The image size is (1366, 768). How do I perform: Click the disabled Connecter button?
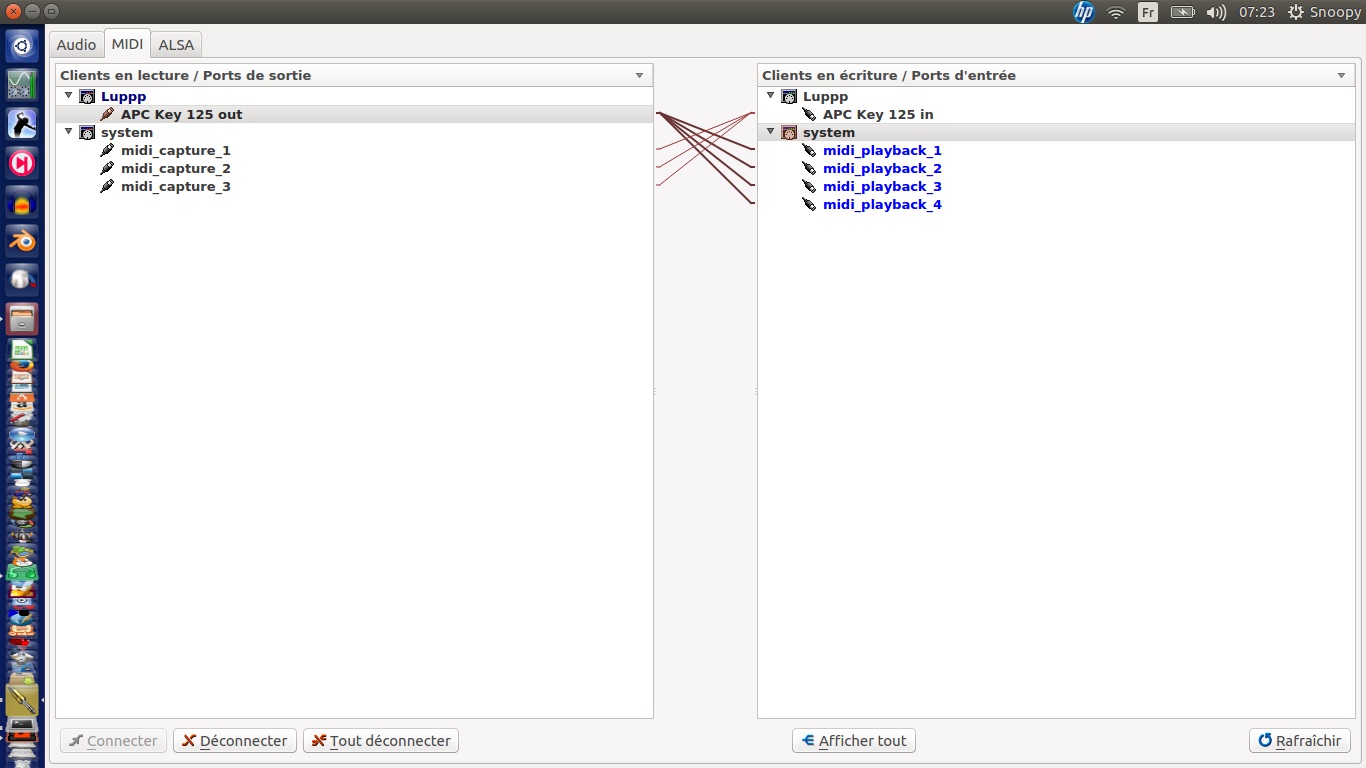pos(113,741)
